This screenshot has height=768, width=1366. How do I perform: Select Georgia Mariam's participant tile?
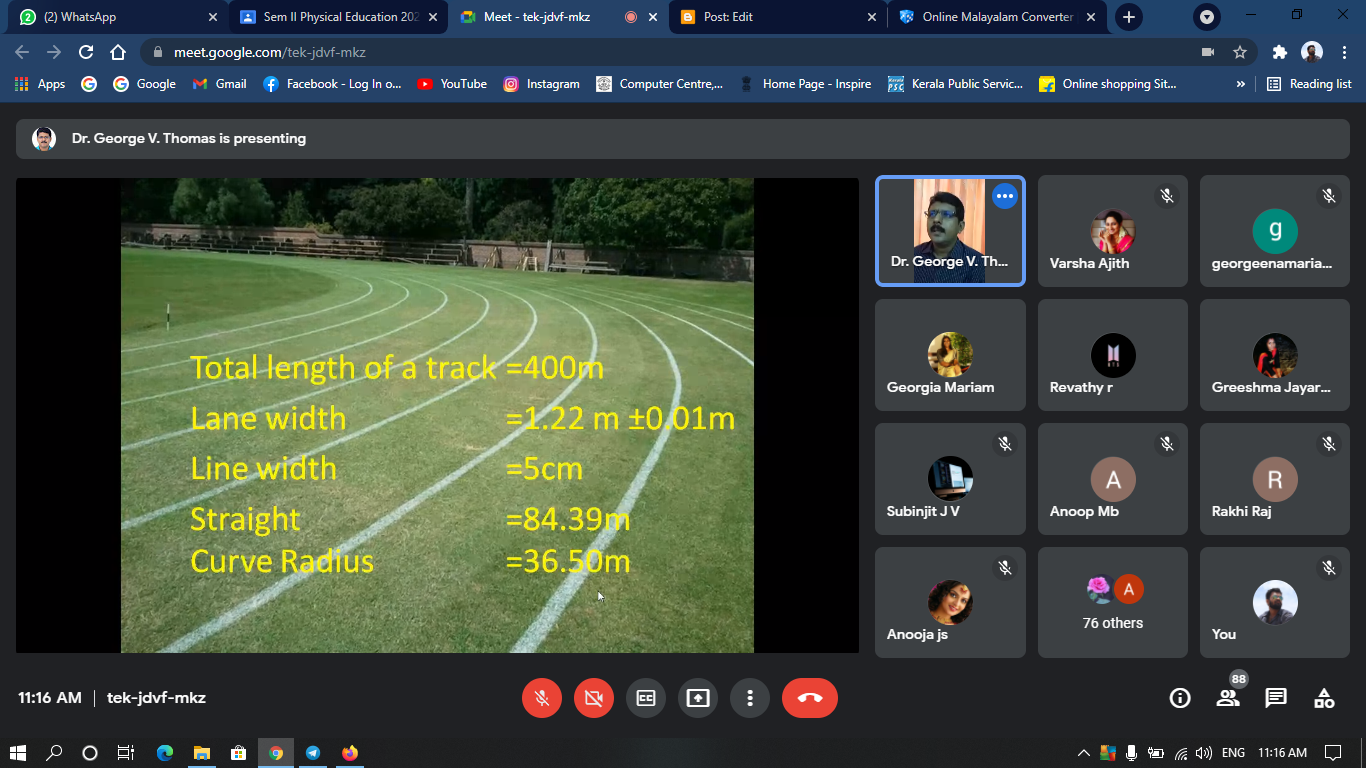pyautogui.click(x=950, y=355)
